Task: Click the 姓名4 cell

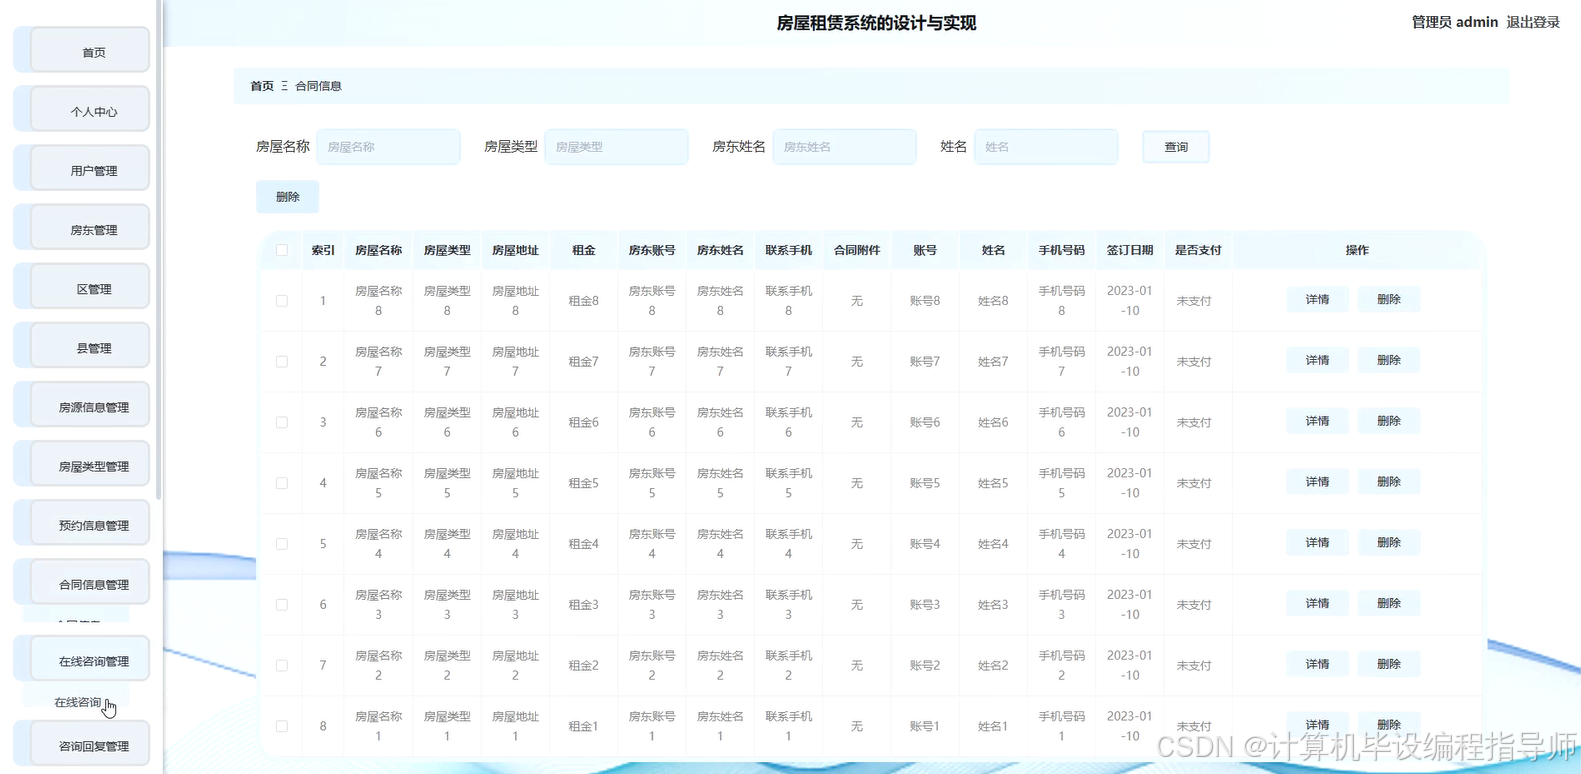Action: coord(993,544)
